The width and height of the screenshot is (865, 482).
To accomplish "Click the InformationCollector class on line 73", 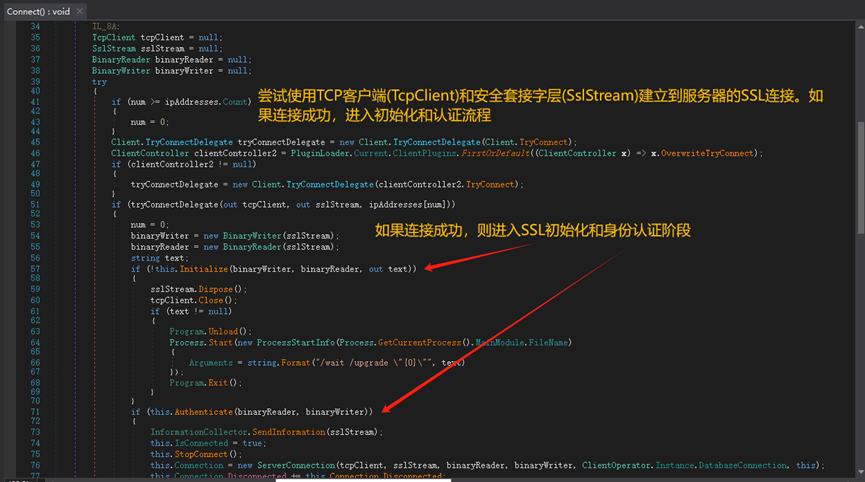I will click(199, 432).
